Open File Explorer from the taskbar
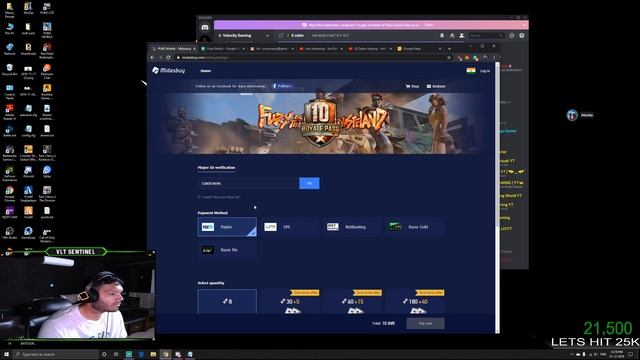This screenshot has height=360, width=640. (x=153, y=354)
